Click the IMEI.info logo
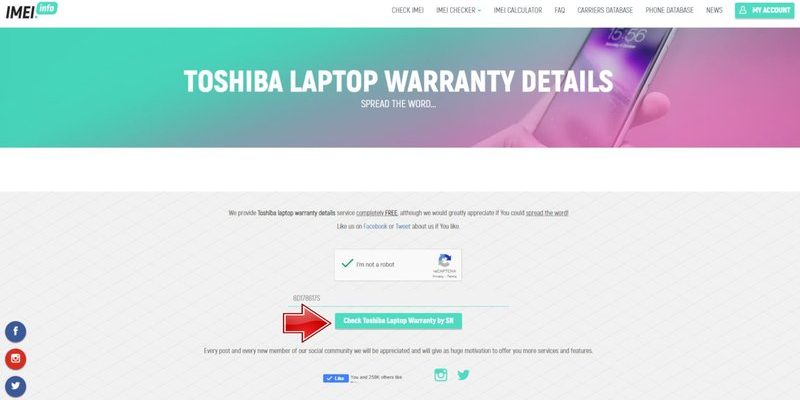The height and width of the screenshot is (400, 800). pos(32,10)
